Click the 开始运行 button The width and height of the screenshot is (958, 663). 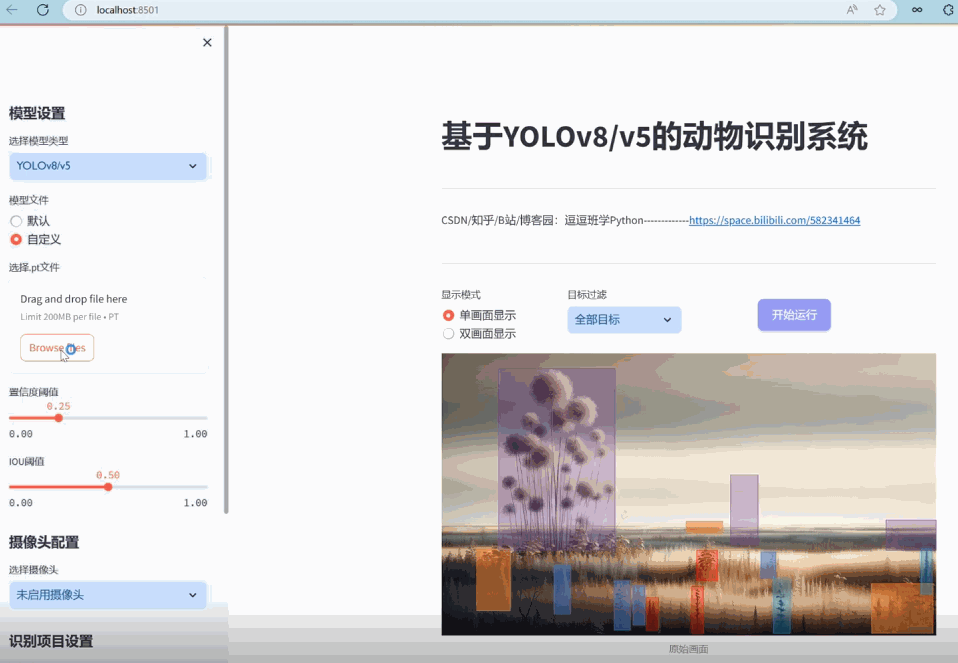click(x=793, y=314)
